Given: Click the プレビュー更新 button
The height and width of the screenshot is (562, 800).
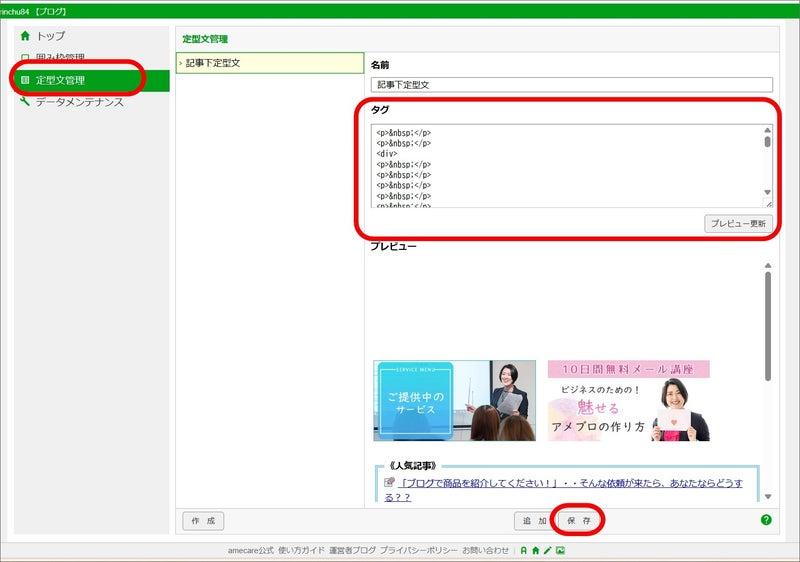Looking at the screenshot, I should coord(738,223).
